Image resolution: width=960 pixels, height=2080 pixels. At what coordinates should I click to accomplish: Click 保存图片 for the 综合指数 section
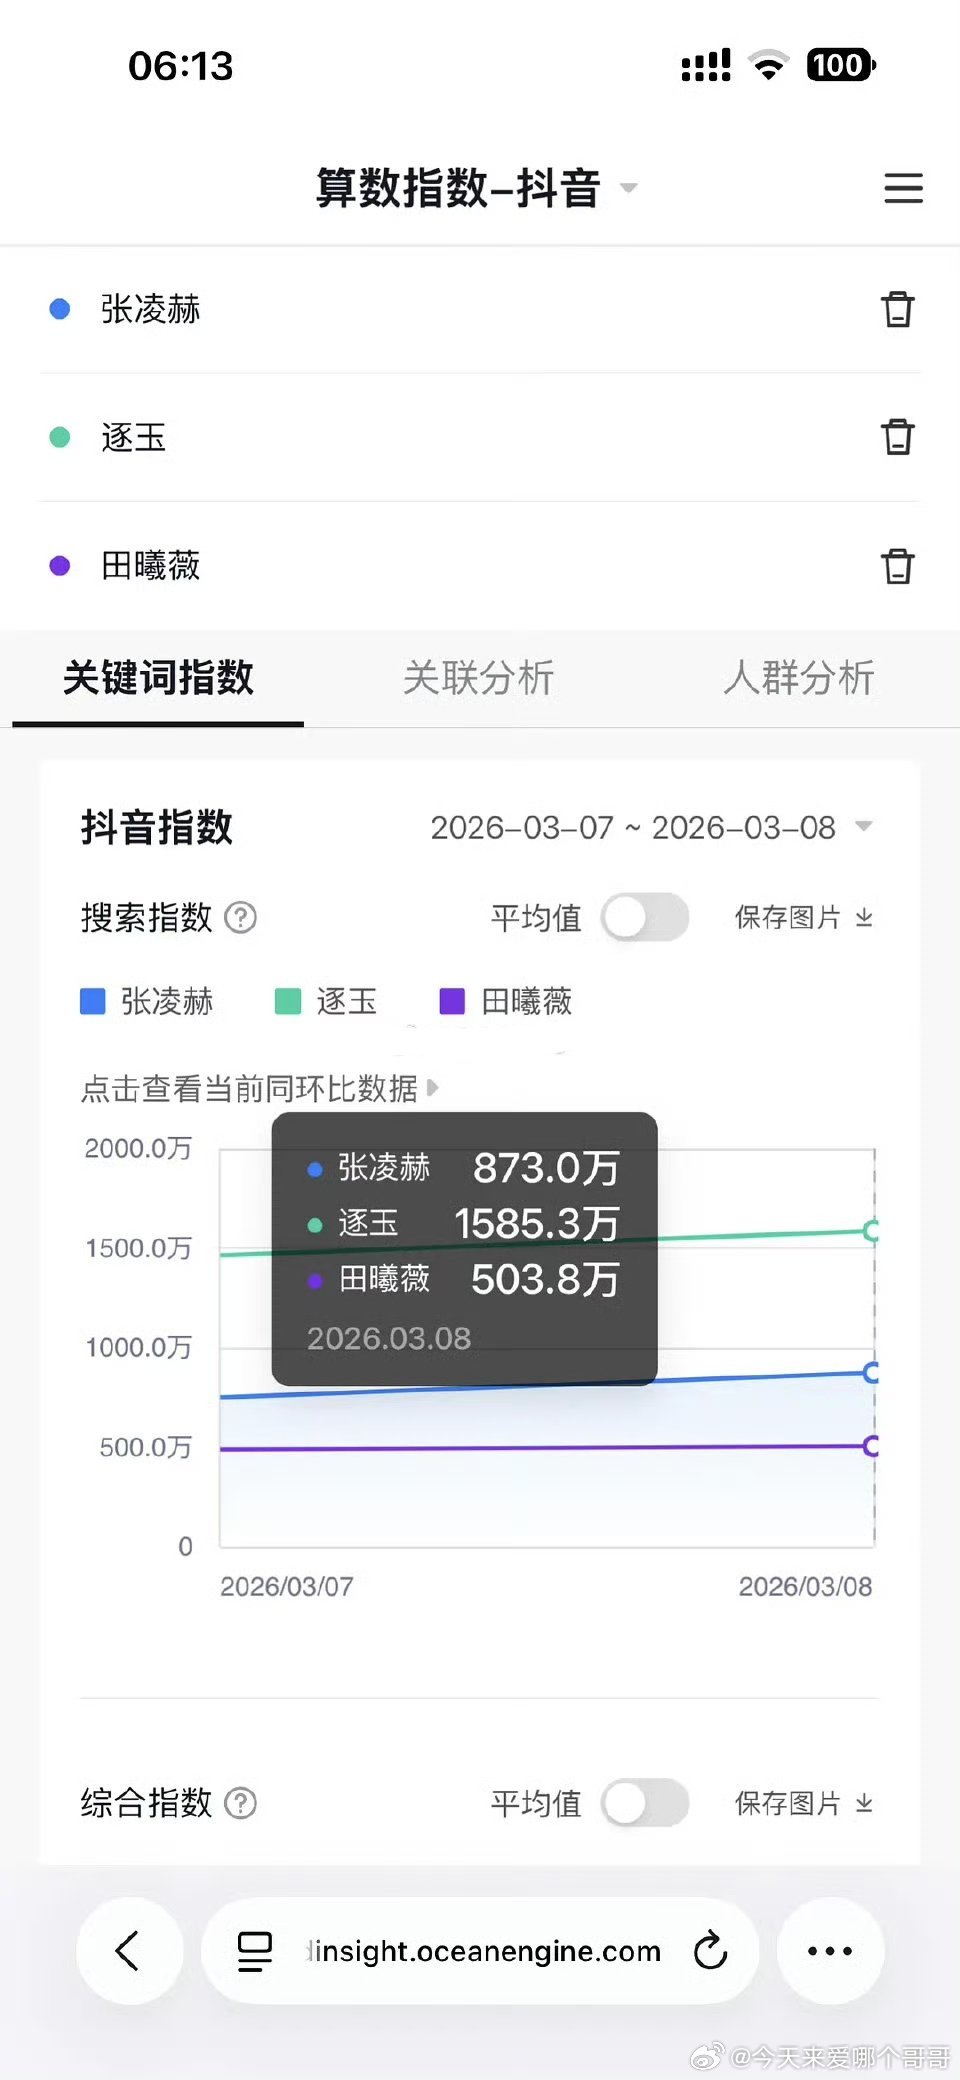804,1803
